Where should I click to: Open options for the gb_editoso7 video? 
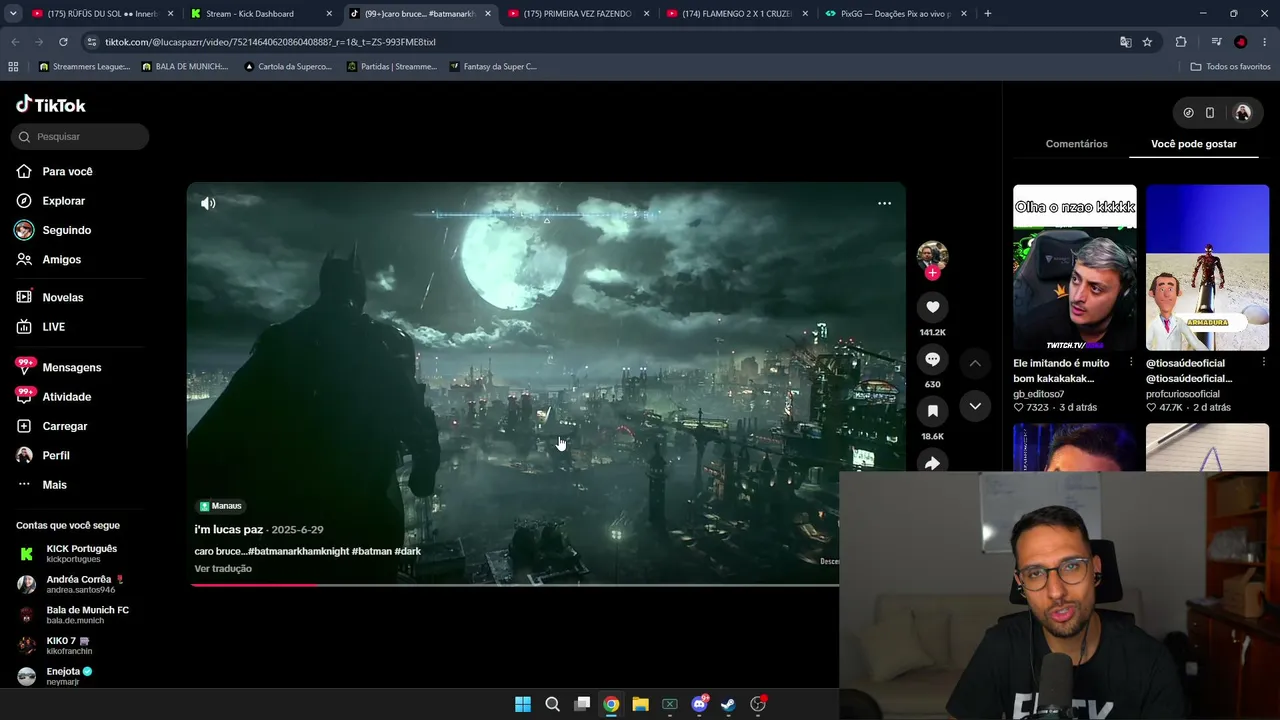(x=1131, y=363)
